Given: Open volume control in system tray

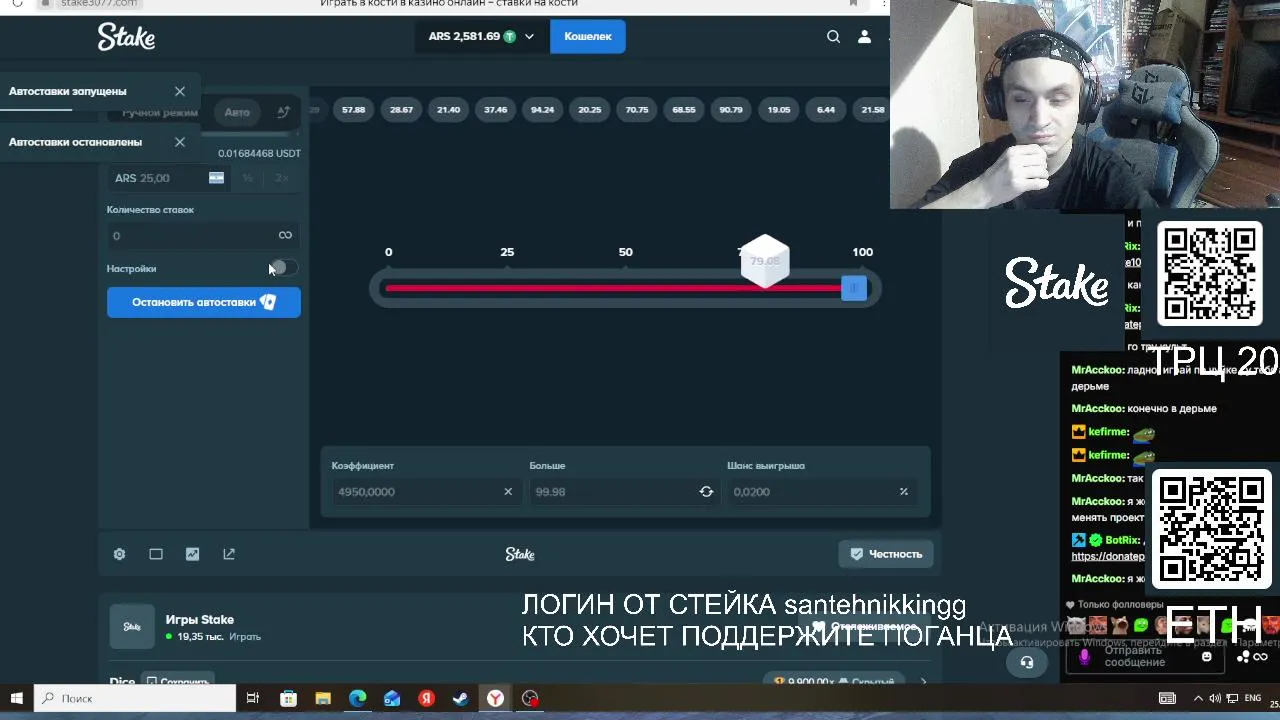Looking at the screenshot, I should (1215, 698).
